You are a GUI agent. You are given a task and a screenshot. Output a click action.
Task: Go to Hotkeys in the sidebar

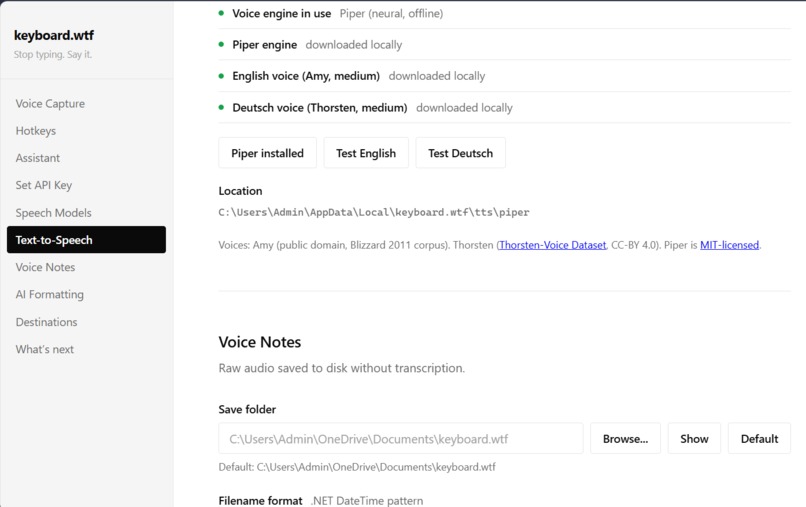pos(35,131)
